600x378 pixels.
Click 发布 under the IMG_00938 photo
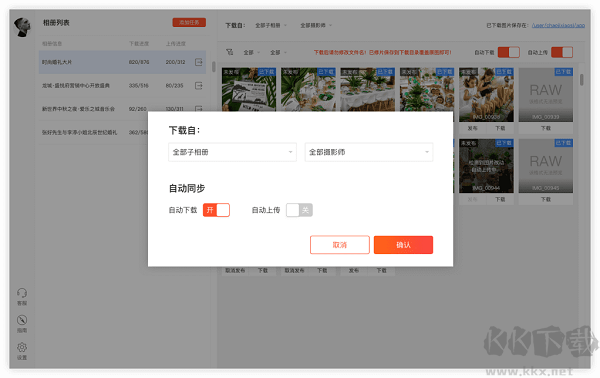[x=473, y=128]
